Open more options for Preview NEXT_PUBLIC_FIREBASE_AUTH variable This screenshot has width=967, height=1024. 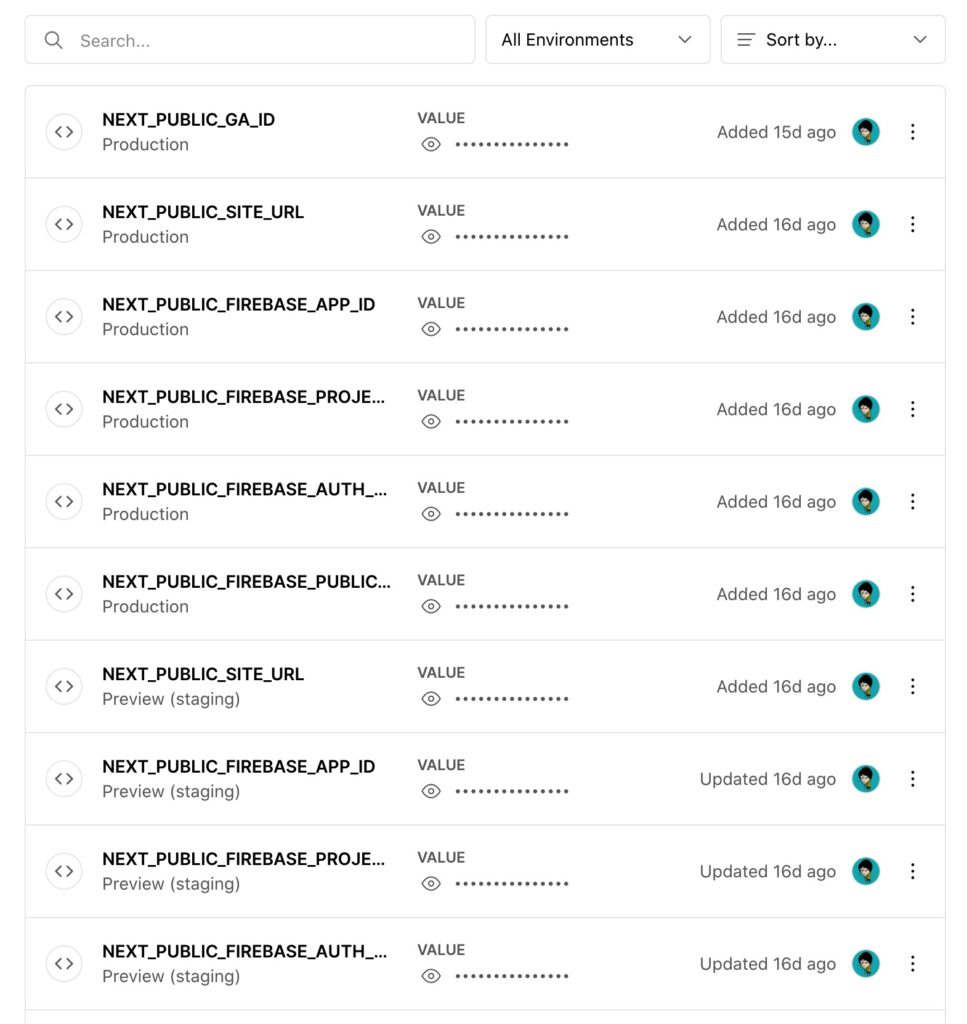click(x=912, y=963)
